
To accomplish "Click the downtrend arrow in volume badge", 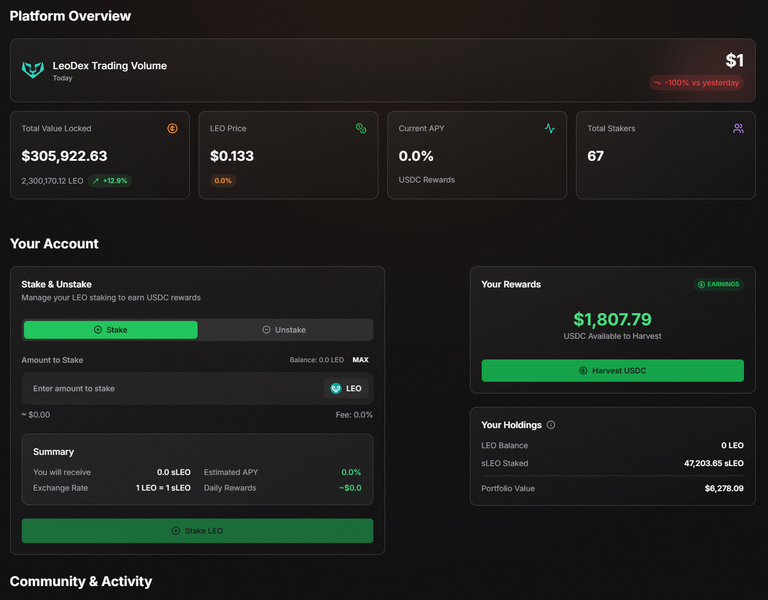I will click(657, 83).
